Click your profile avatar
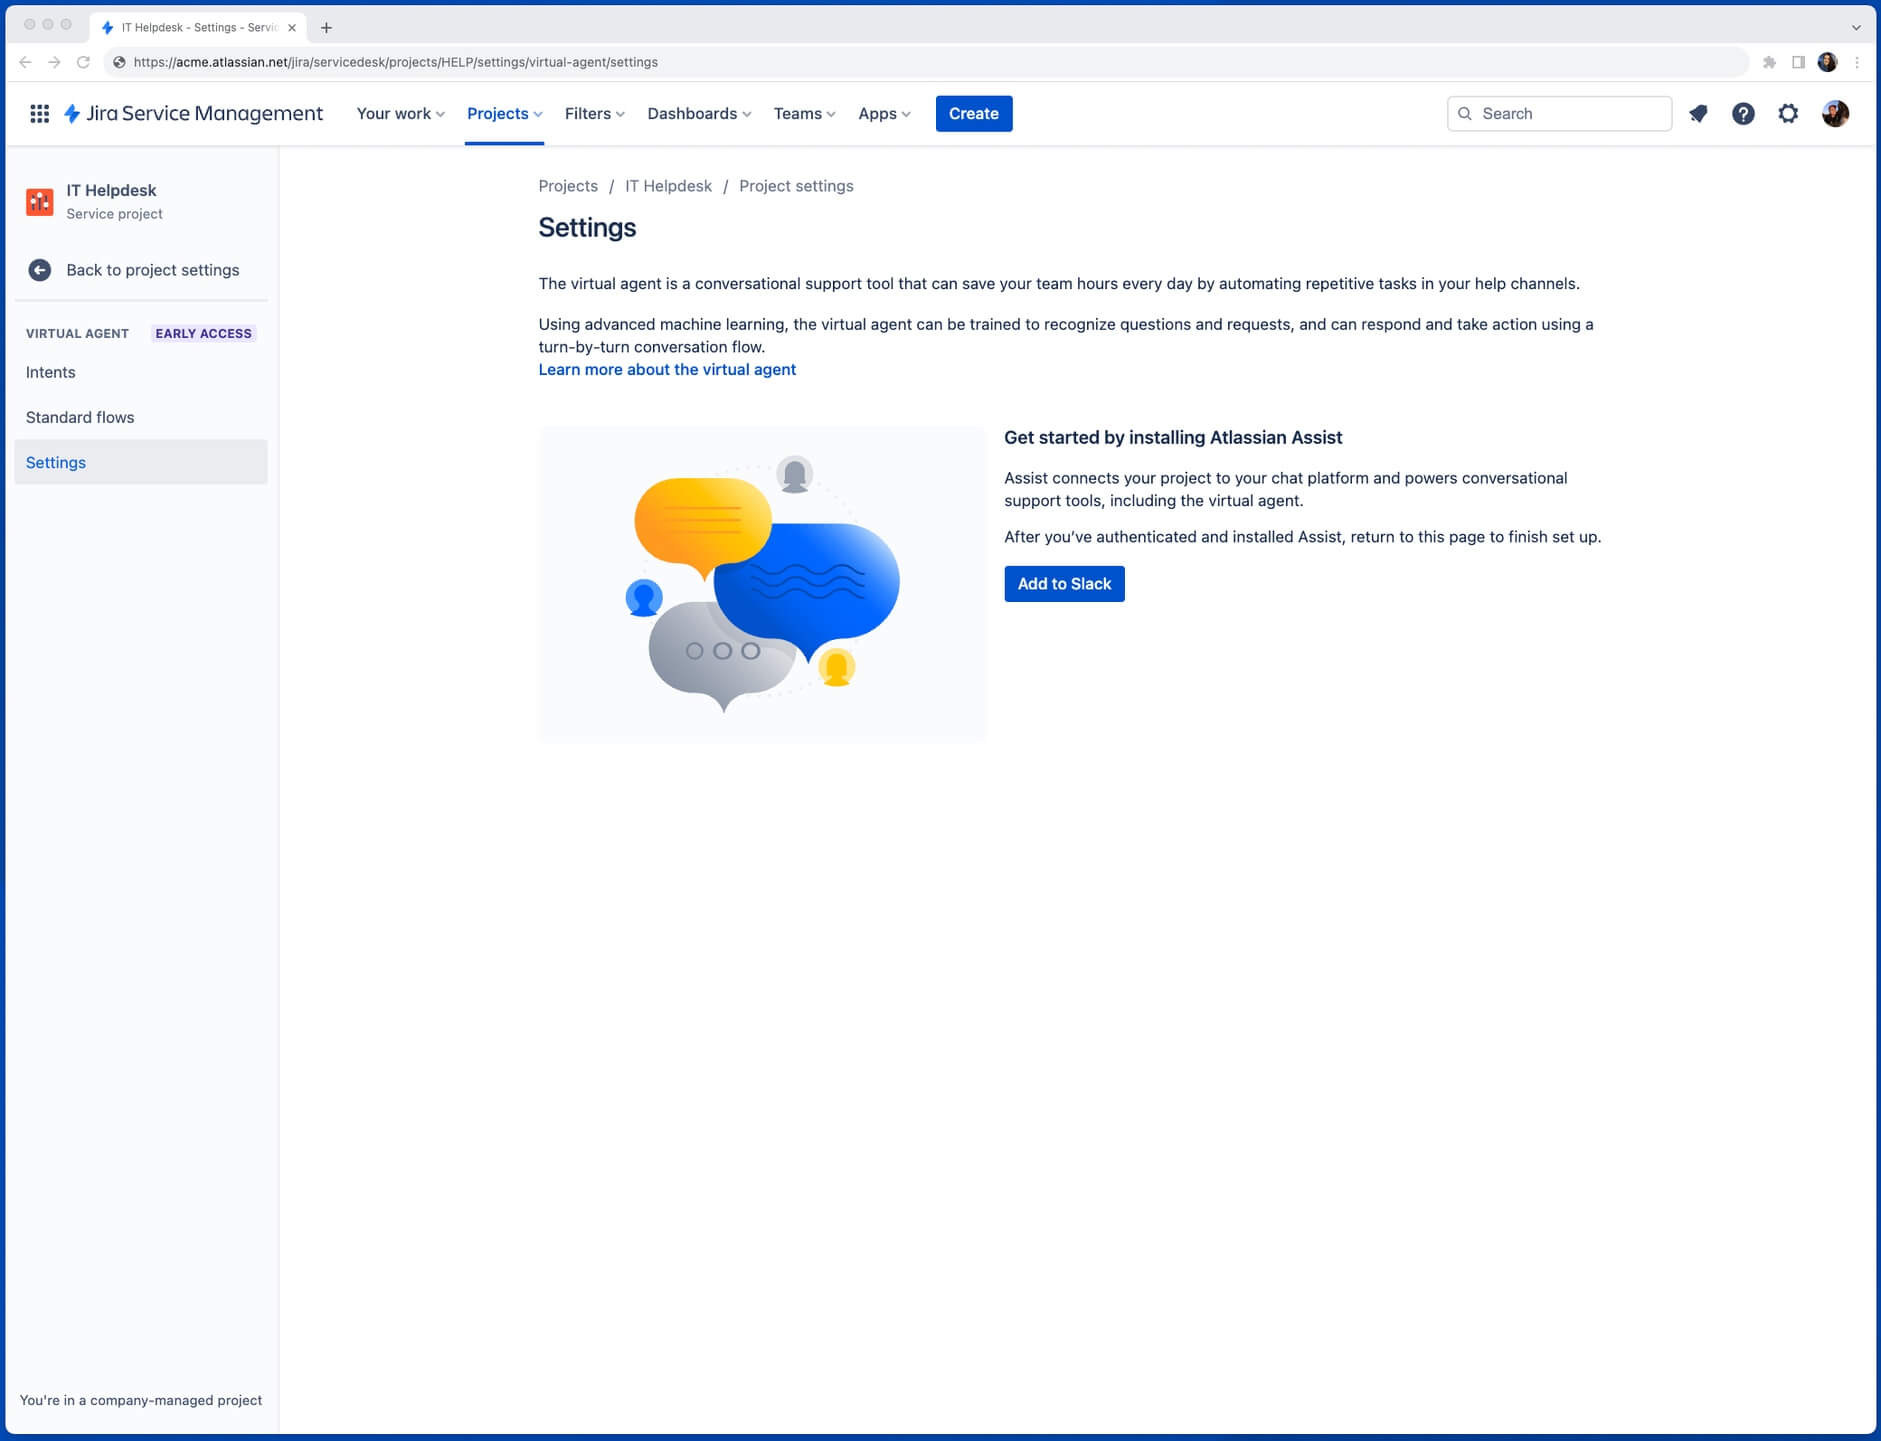This screenshot has height=1441, width=1881. (x=1835, y=113)
